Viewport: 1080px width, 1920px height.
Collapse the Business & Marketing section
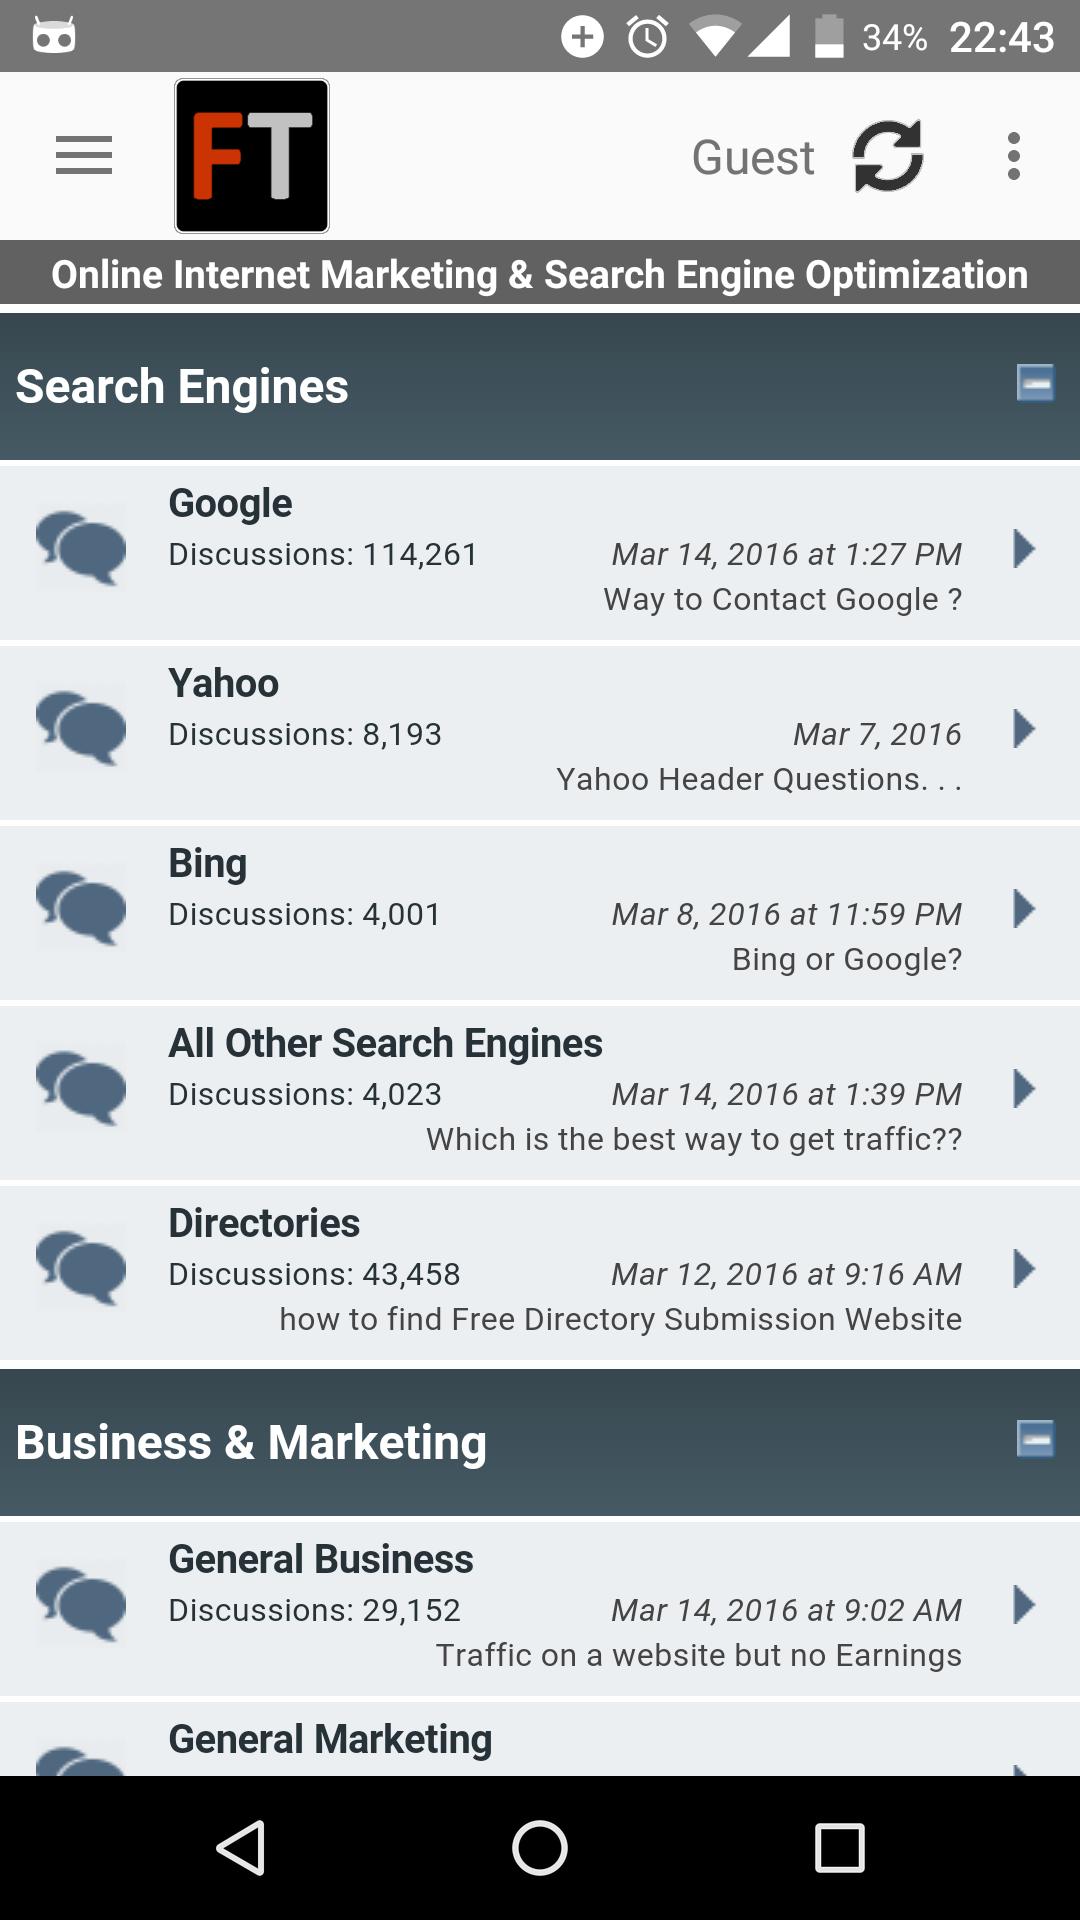tap(1035, 1439)
